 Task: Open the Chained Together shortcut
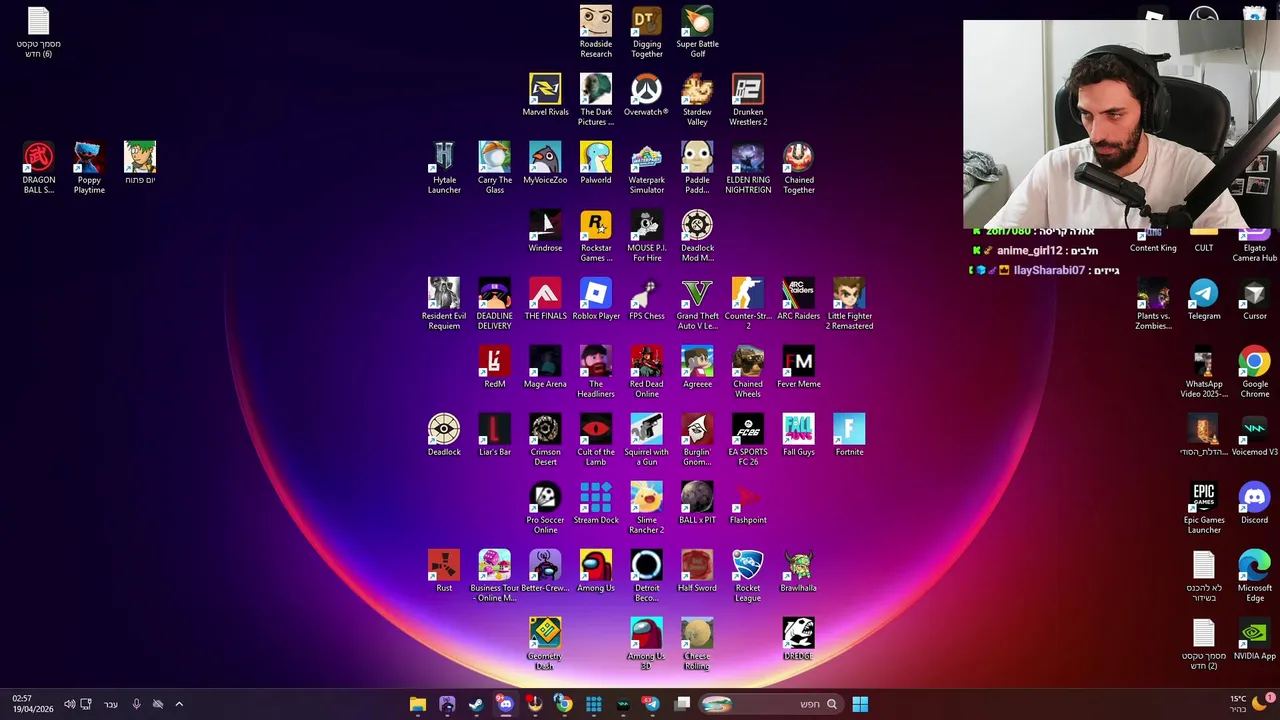799,168
